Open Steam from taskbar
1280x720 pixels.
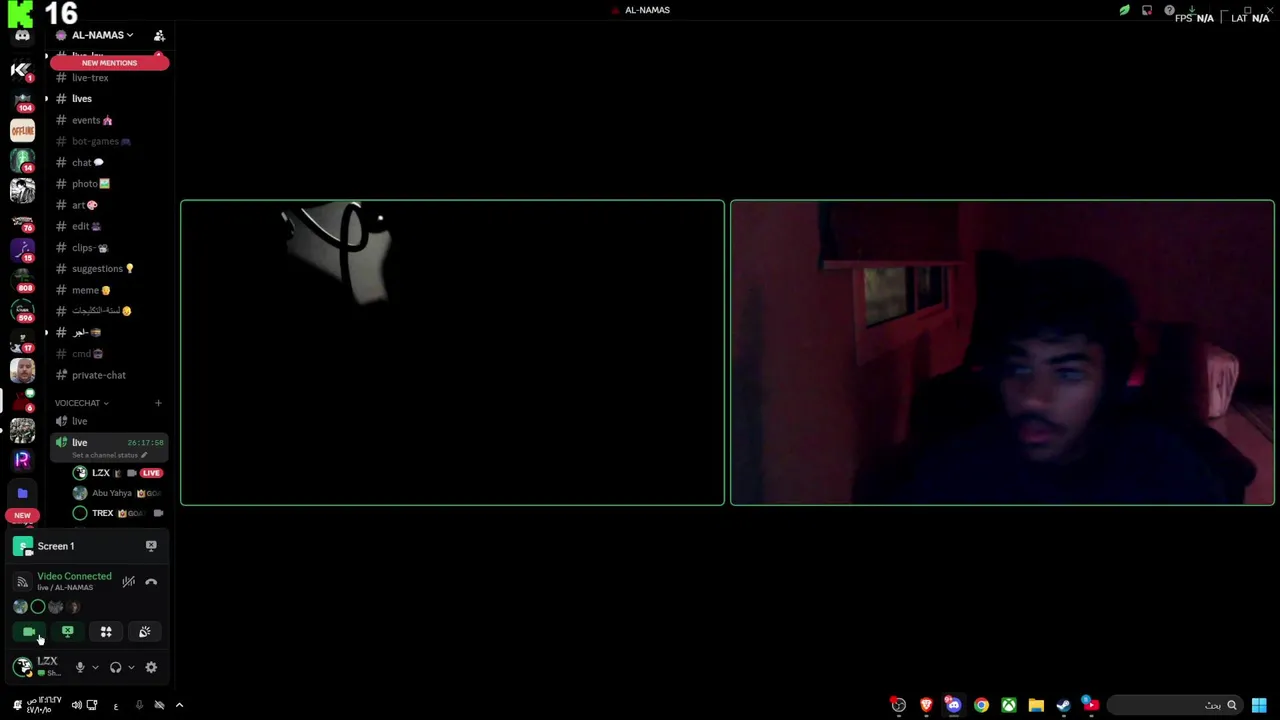pos(1063,705)
